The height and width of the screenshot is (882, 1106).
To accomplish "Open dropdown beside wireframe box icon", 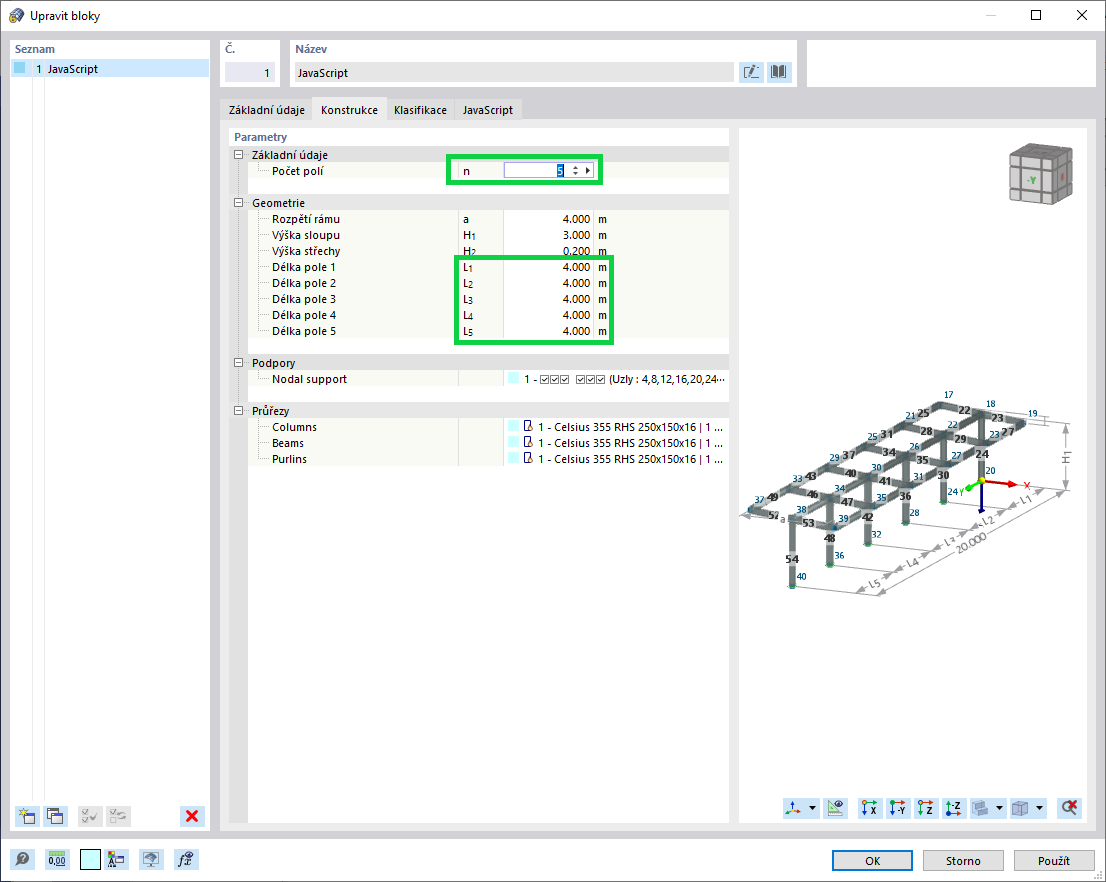I will point(1040,808).
